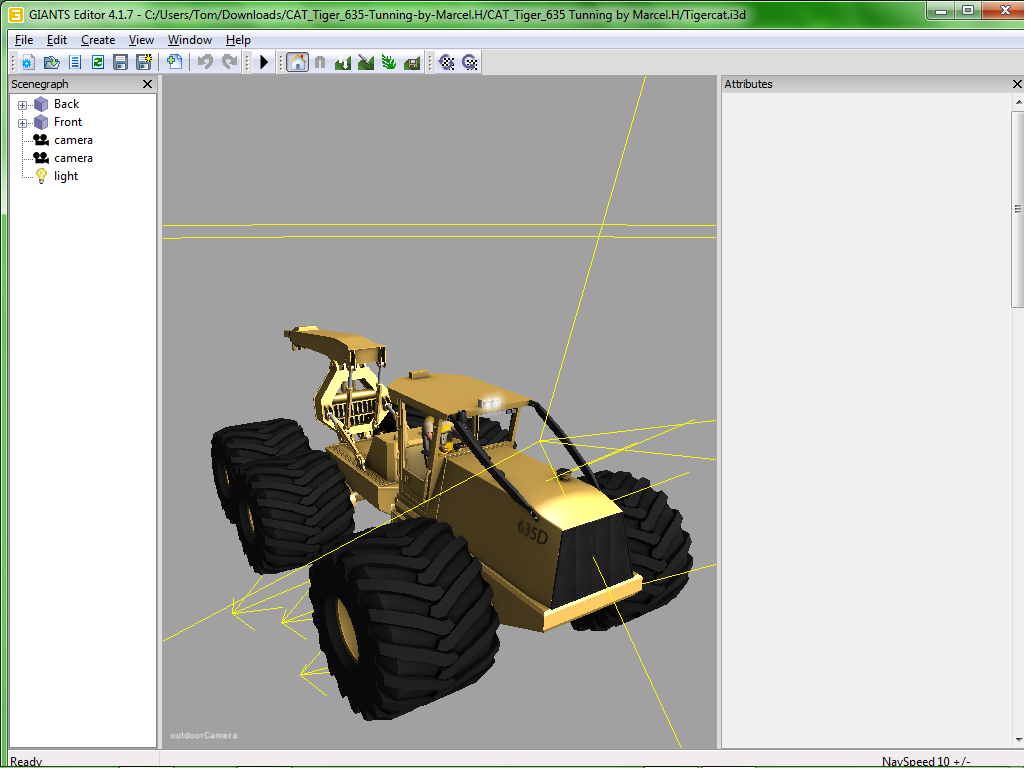Select the foliage paint grass icon
Screen dimensions: 1033x770
389,63
